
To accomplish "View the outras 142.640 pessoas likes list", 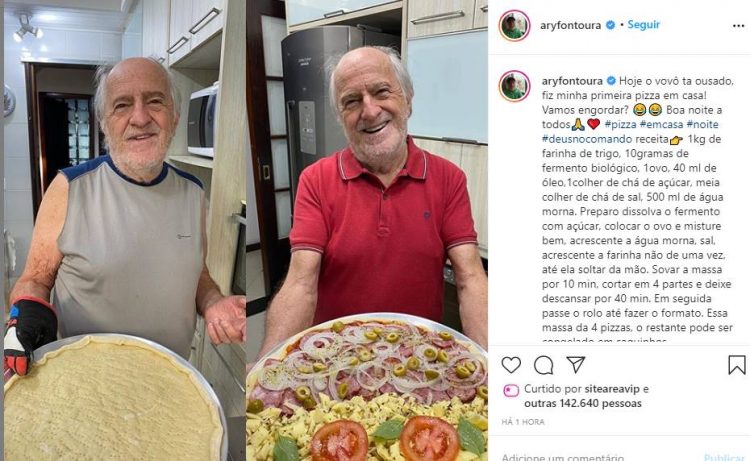I will point(583,404).
